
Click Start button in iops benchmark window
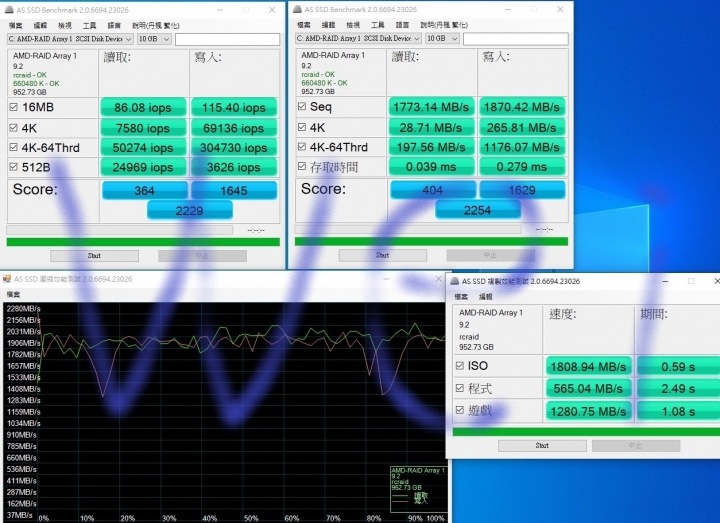click(95, 256)
